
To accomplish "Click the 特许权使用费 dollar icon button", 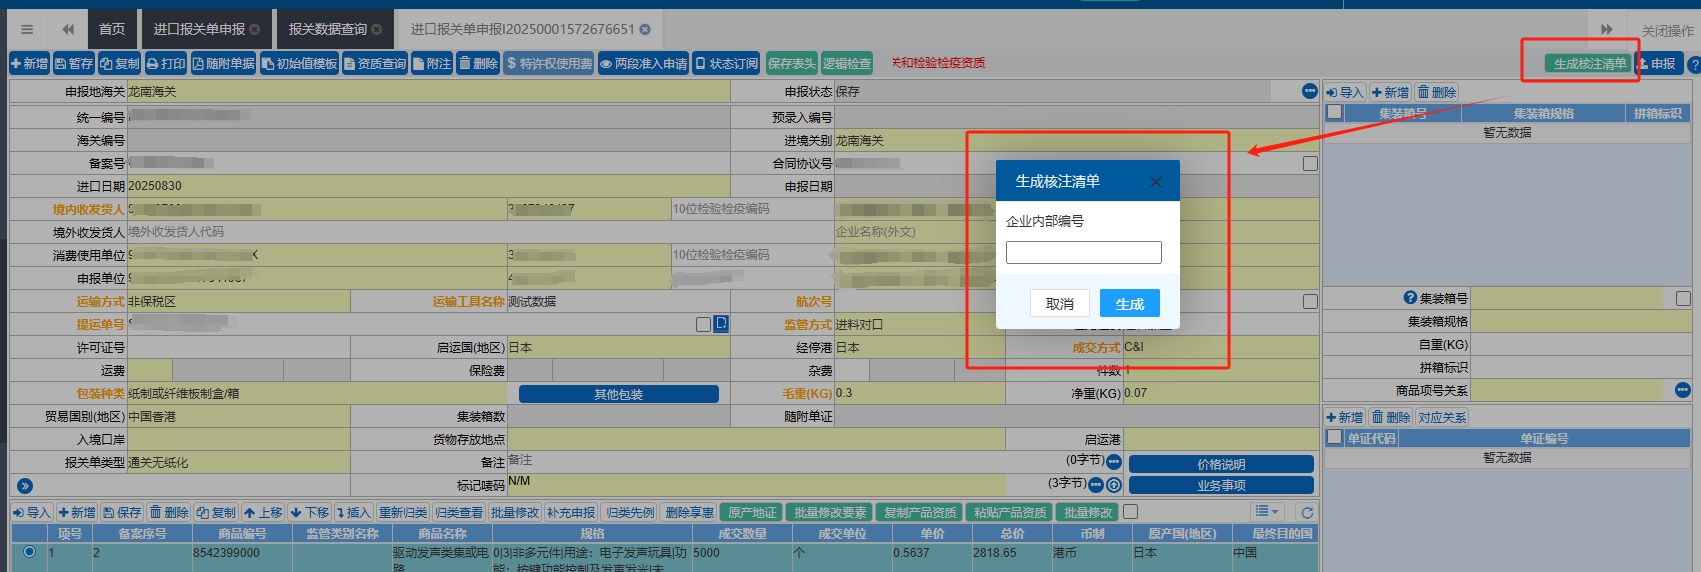I will pos(549,64).
